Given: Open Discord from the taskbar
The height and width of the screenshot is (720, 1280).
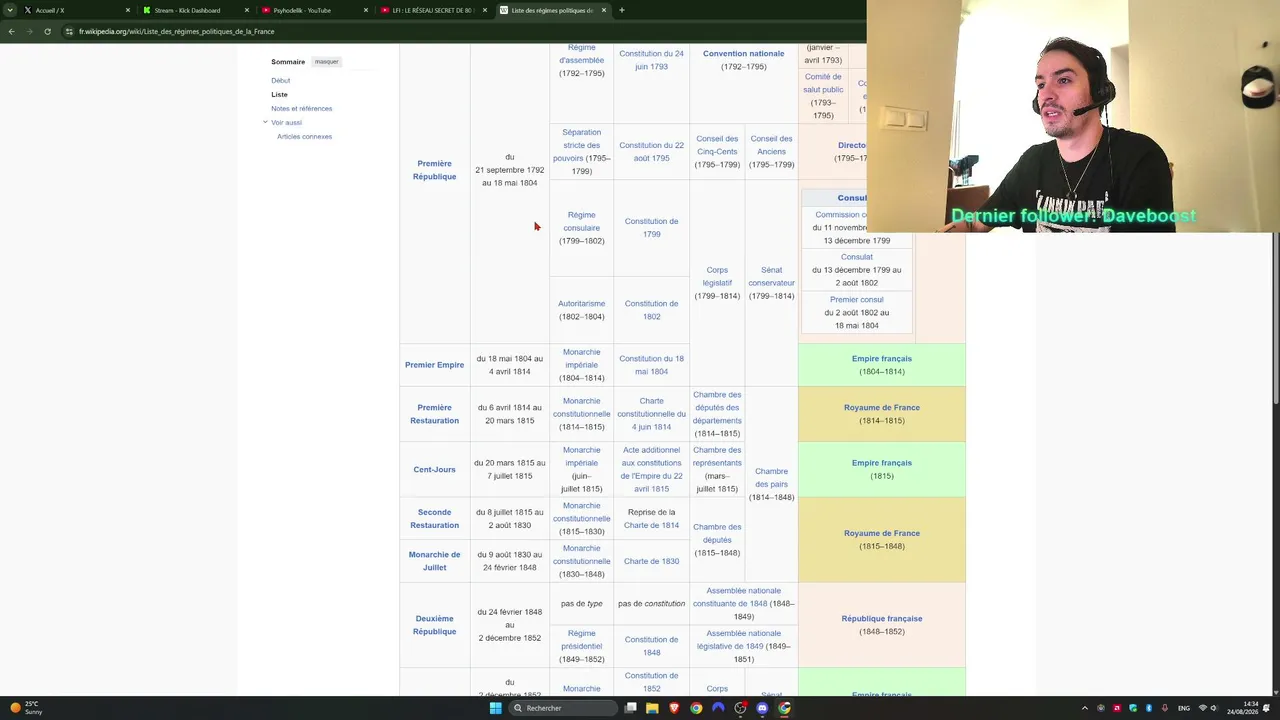Looking at the screenshot, I should coord(762,708).
